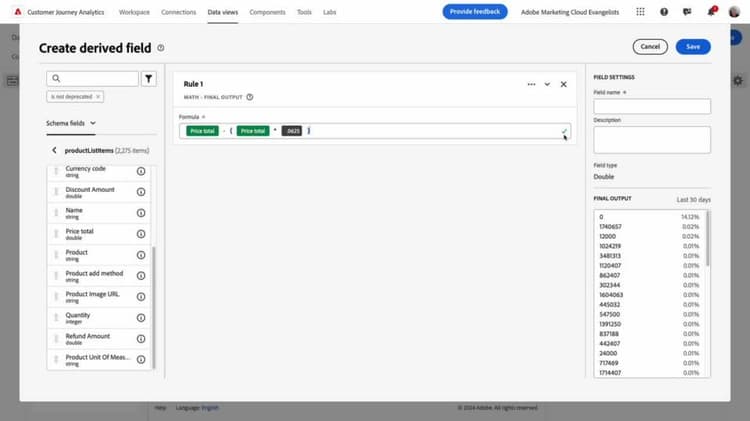Focus the Field name input box
This screenshot has width=750, height=421.
652,106
